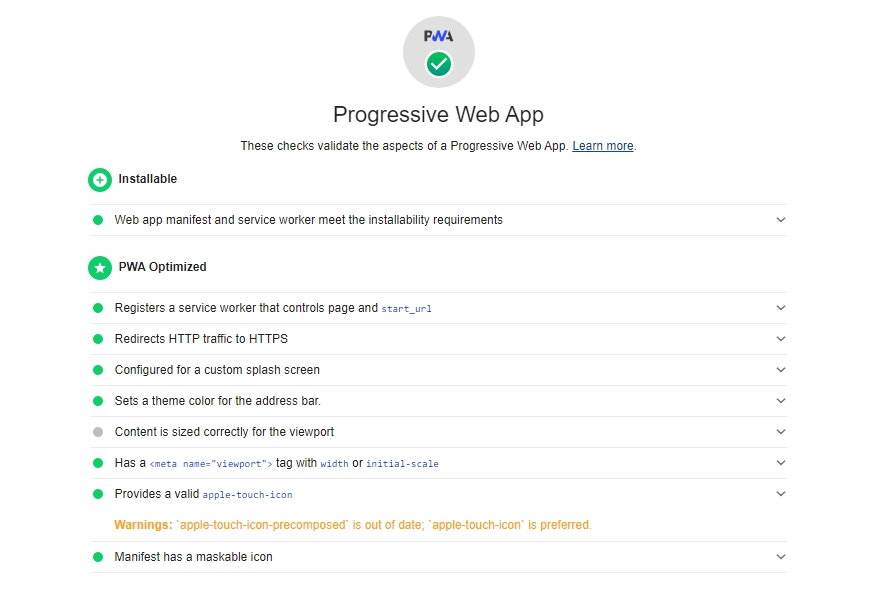Expand the installability requirements audit chevron

click(781, 220)
